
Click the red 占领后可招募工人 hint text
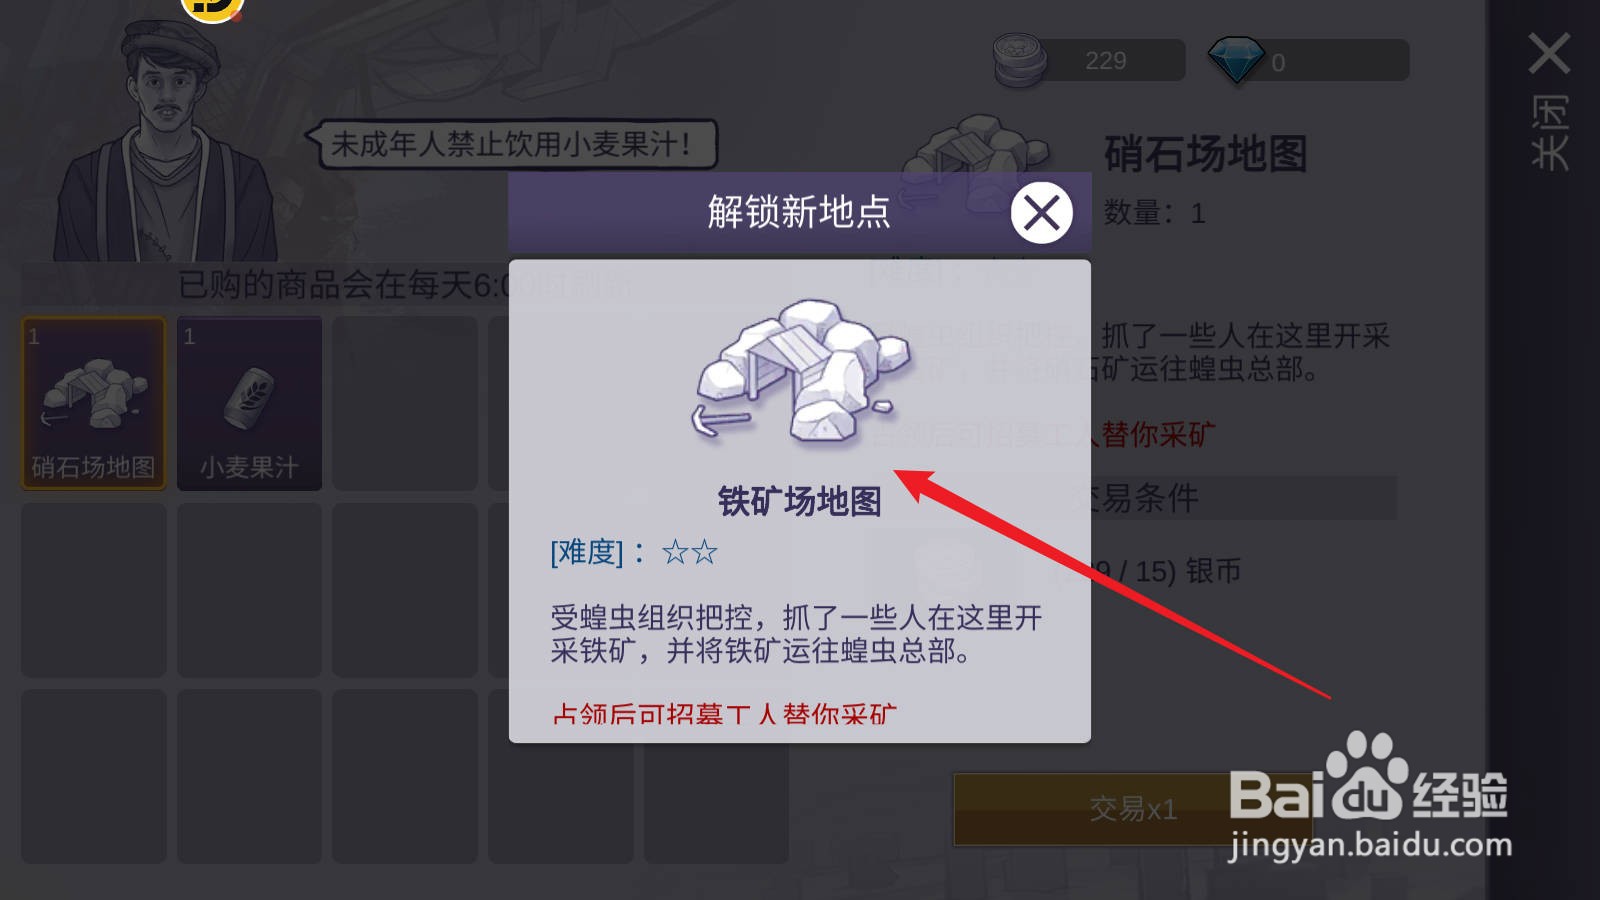point(724,714)
